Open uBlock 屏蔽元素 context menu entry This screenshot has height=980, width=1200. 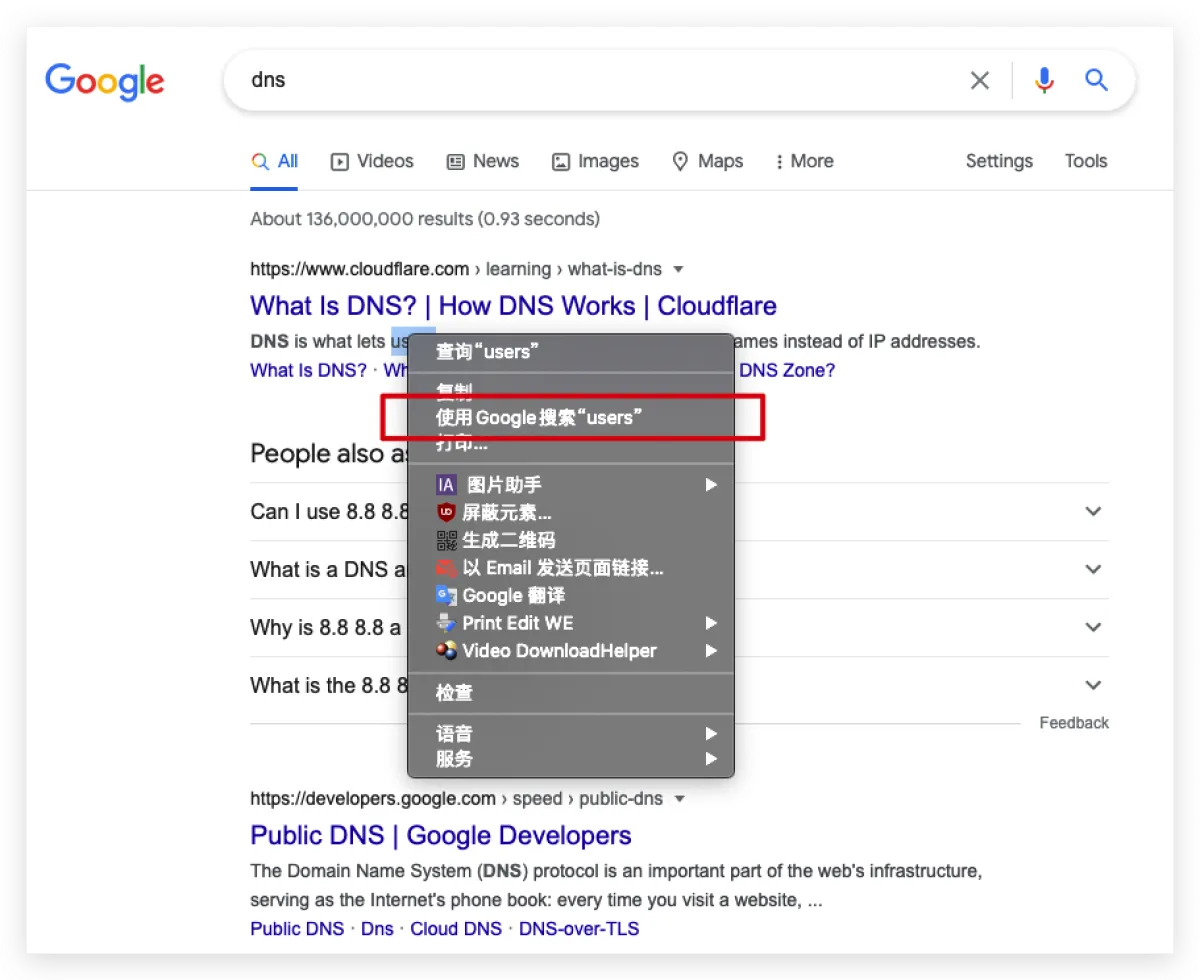pos(505,513)
